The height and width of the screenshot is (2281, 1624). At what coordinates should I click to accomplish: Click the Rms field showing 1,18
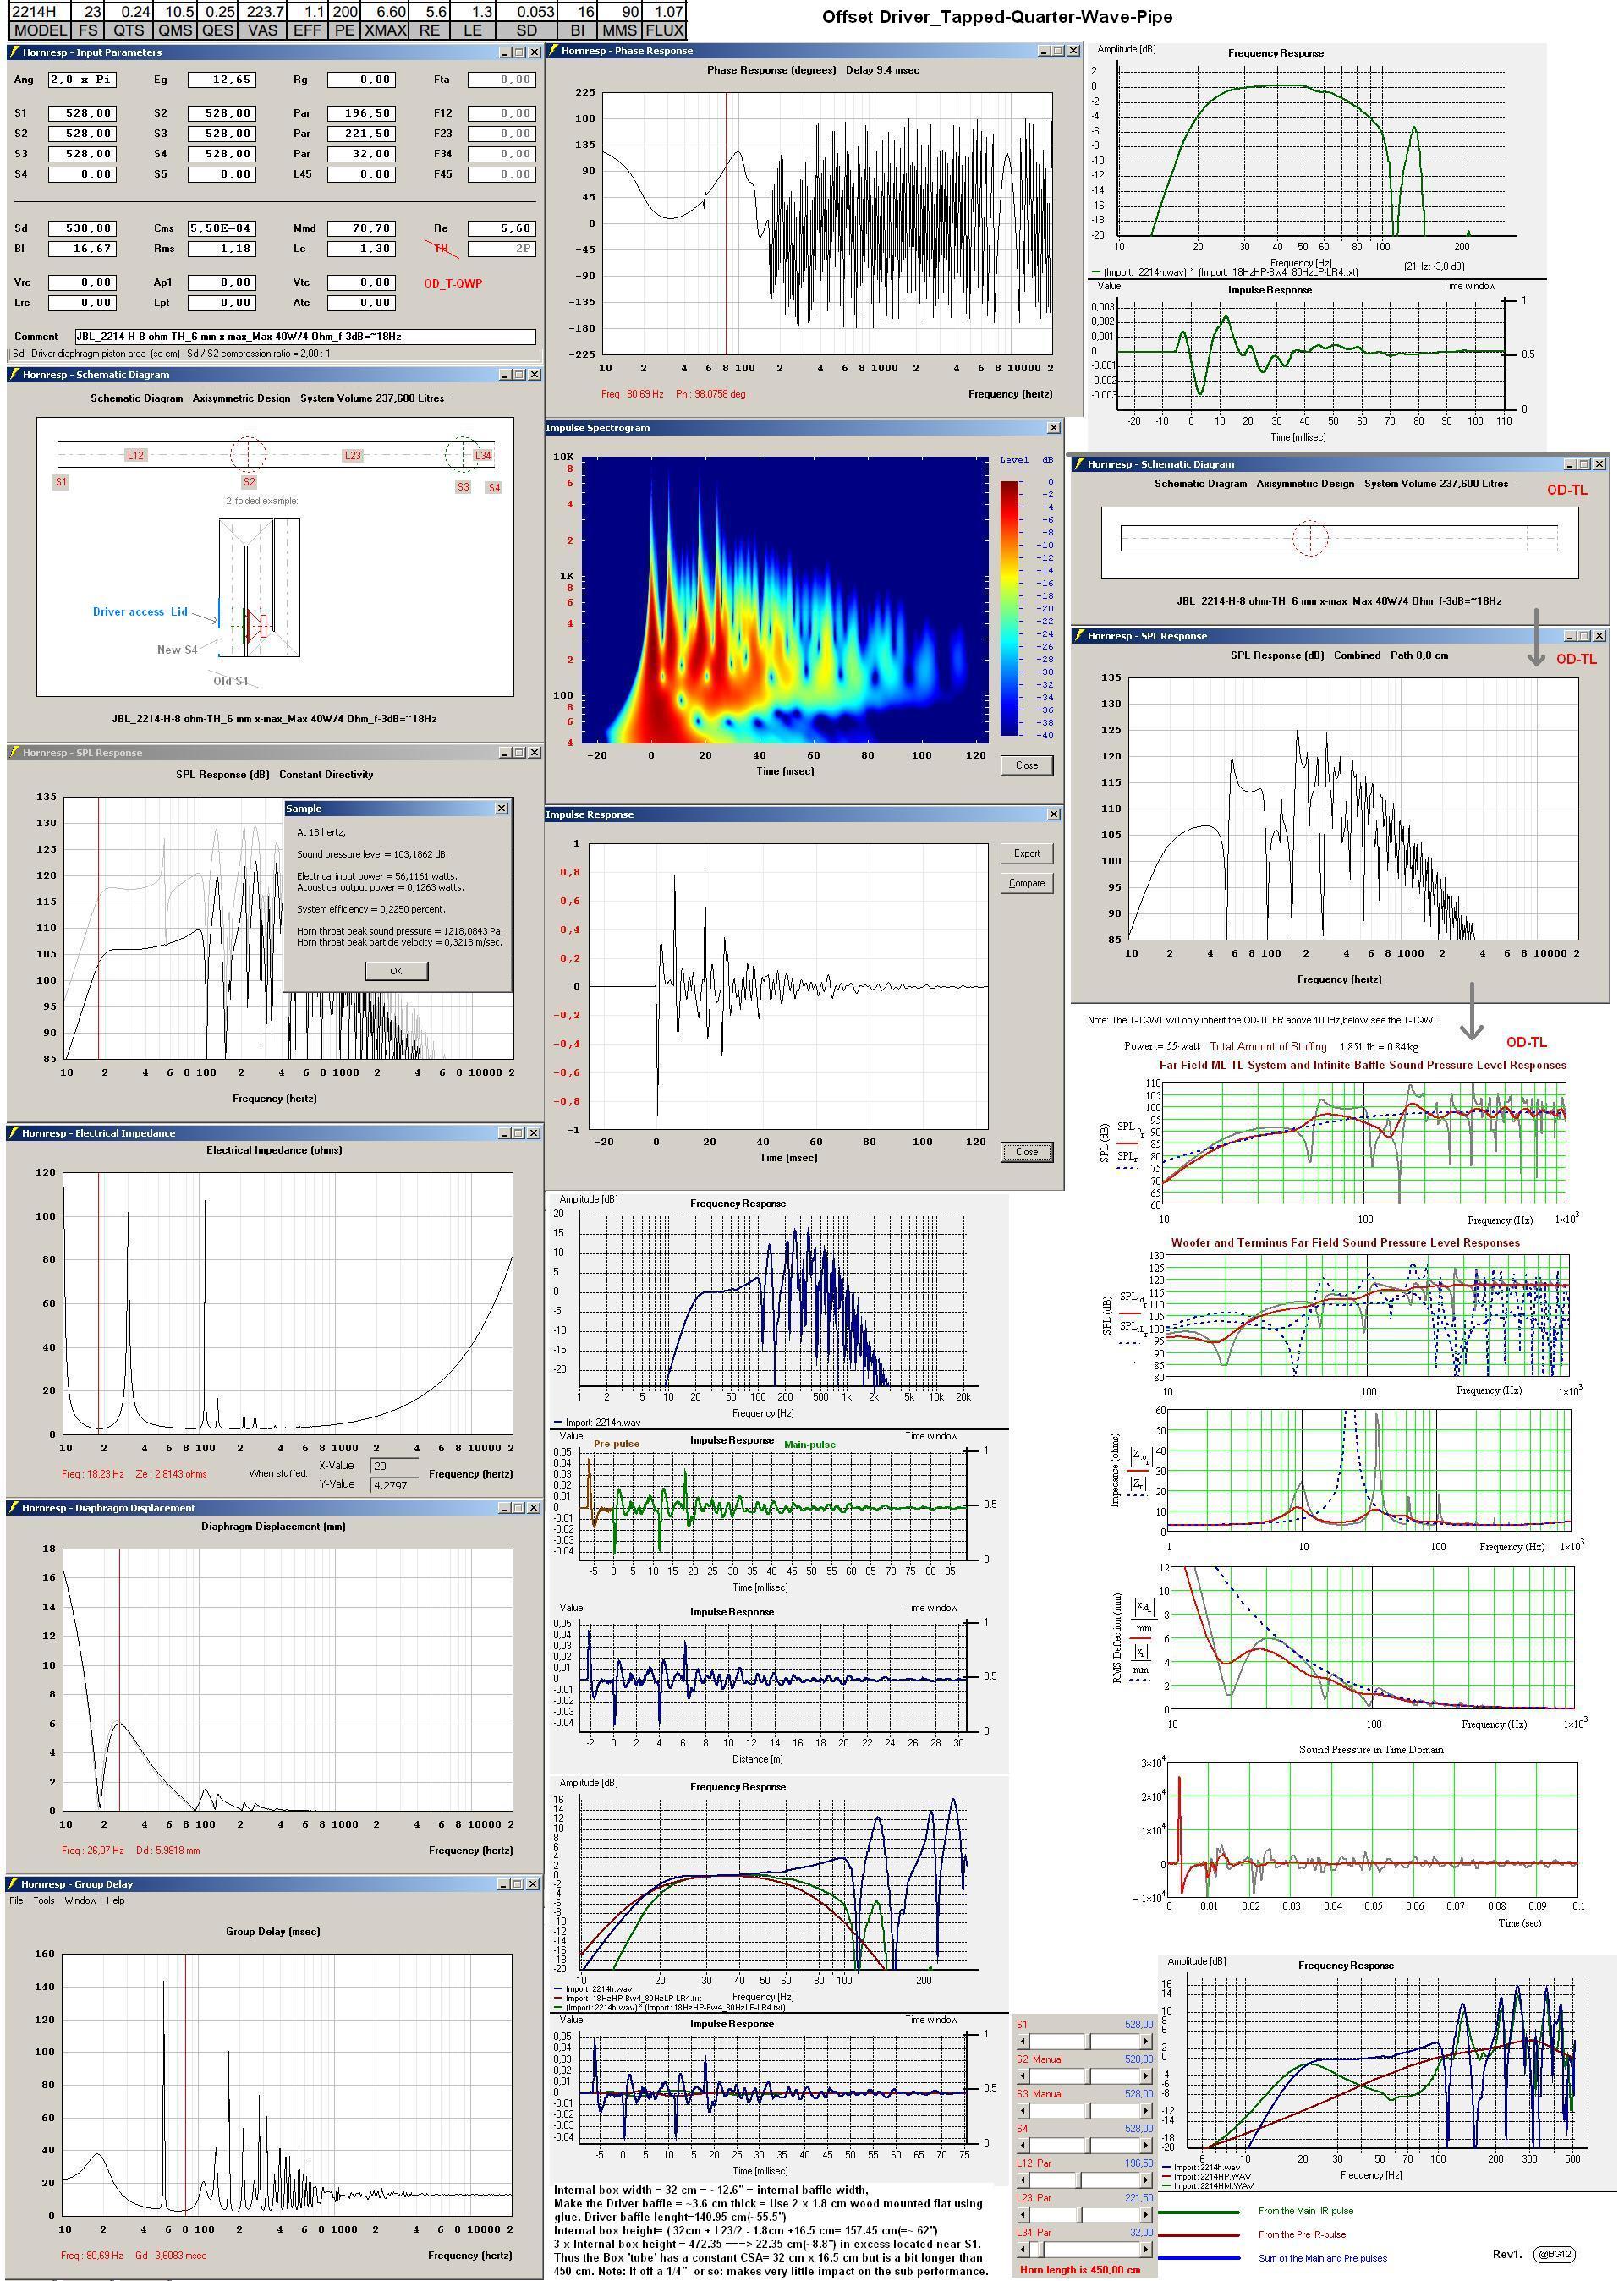221,248
